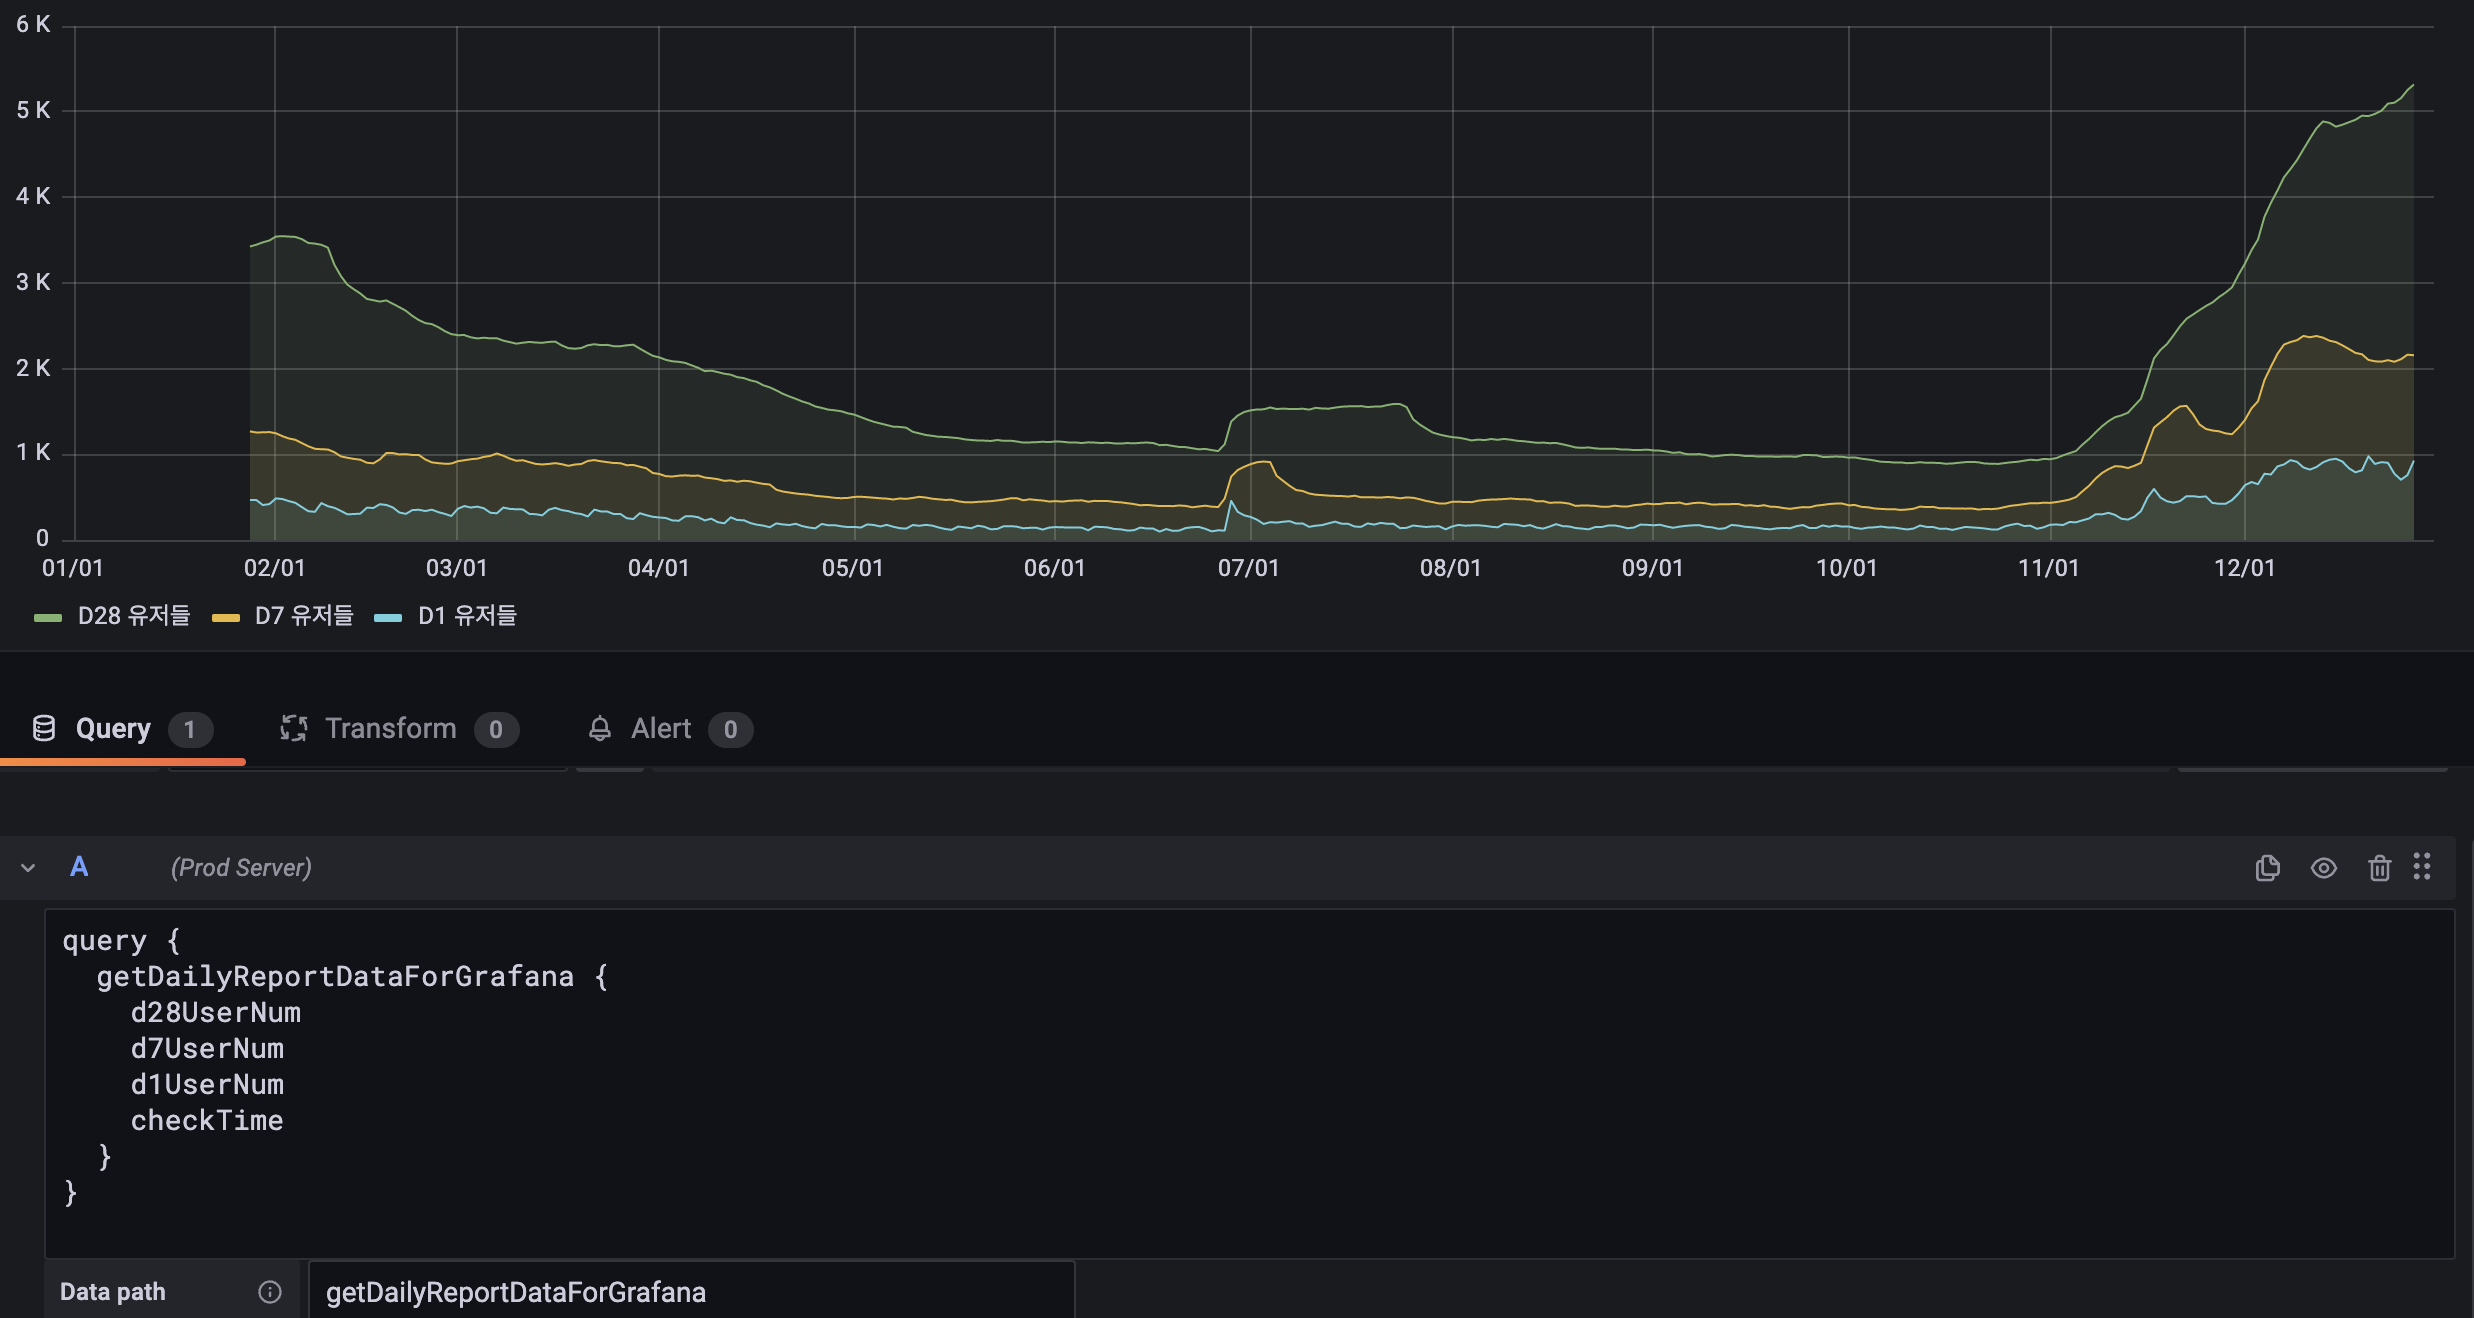This screenshot has width=2474, height=1318.
Task: Switch to the Transform tab
Action: click(391, 728)
